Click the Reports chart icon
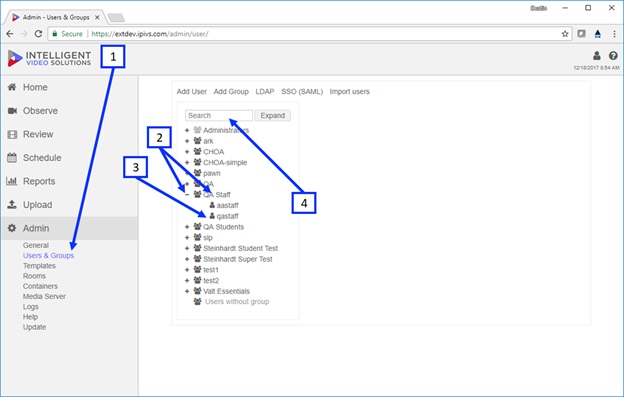The image size is (624, 397). click(x=12, y=181)
